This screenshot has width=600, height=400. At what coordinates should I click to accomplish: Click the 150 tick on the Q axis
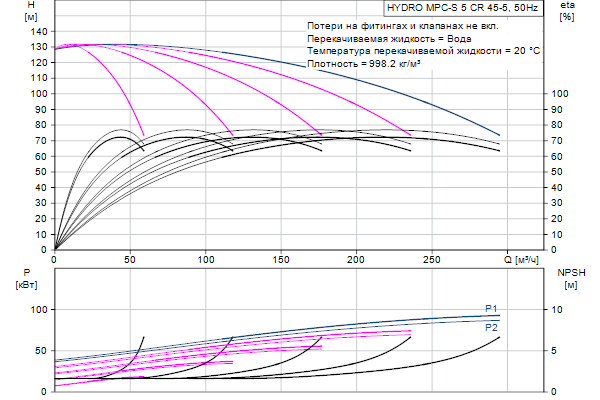click(281, 260)
